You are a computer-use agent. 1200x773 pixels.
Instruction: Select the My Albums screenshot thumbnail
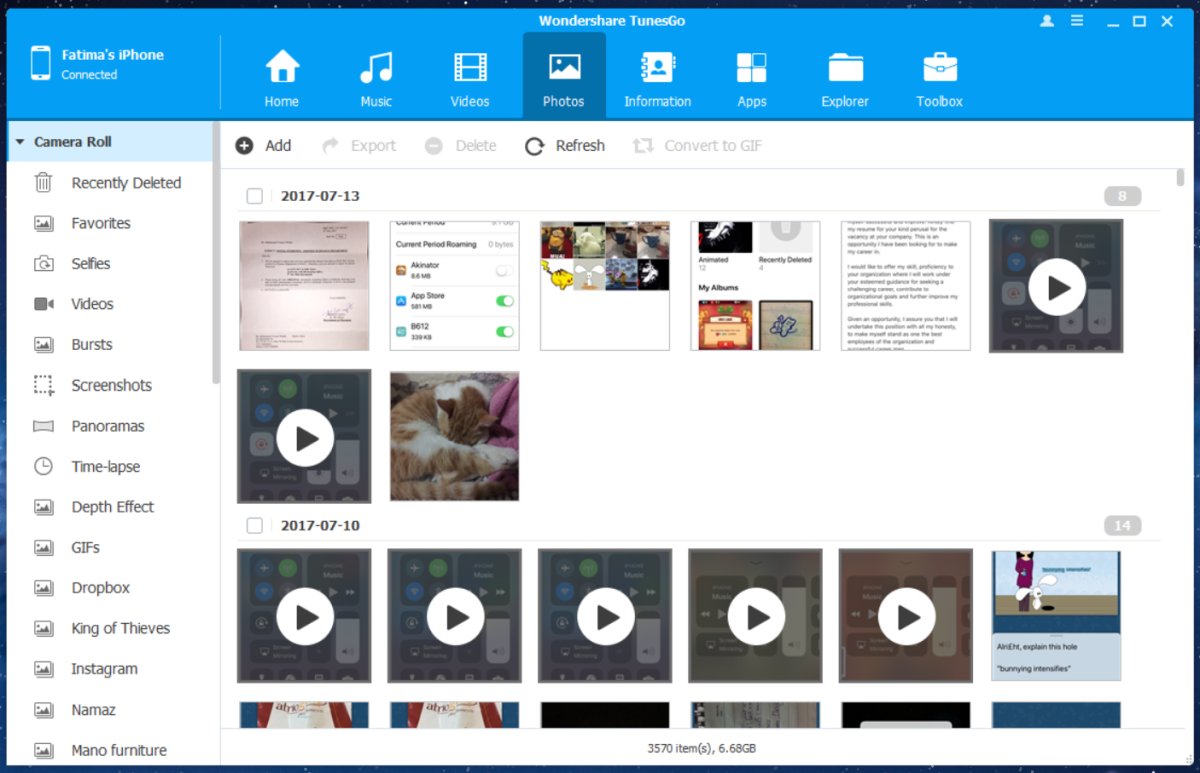[755, 286]
